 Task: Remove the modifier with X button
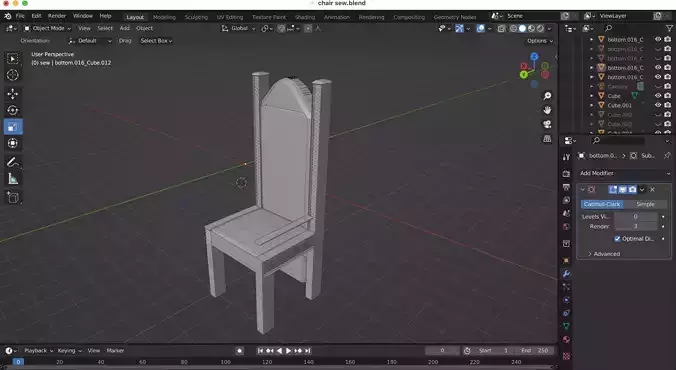(652, 189)
